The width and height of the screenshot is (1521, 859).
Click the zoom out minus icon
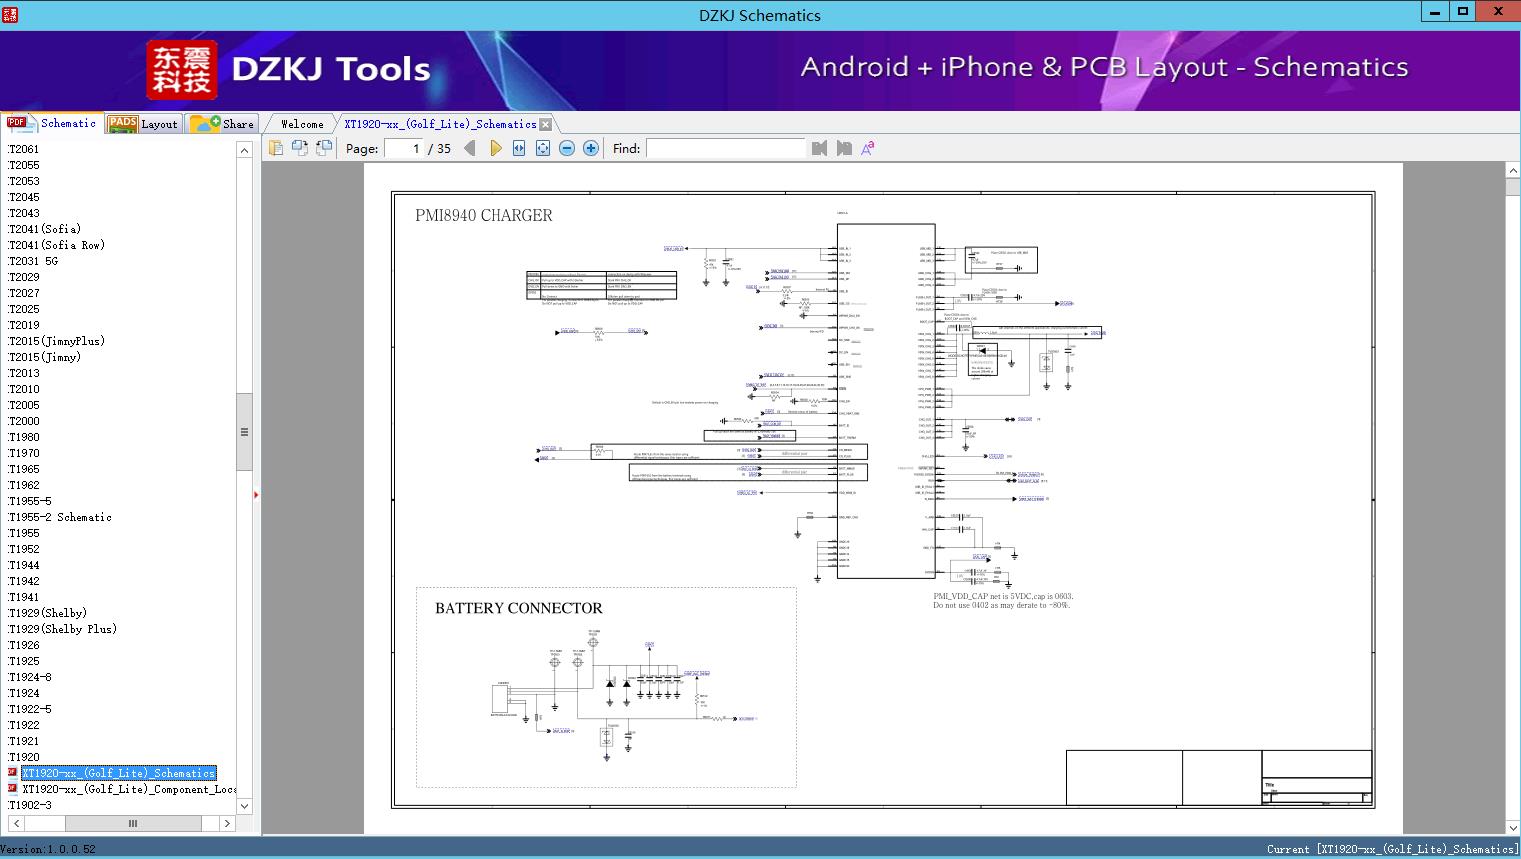tap(567, 148)
